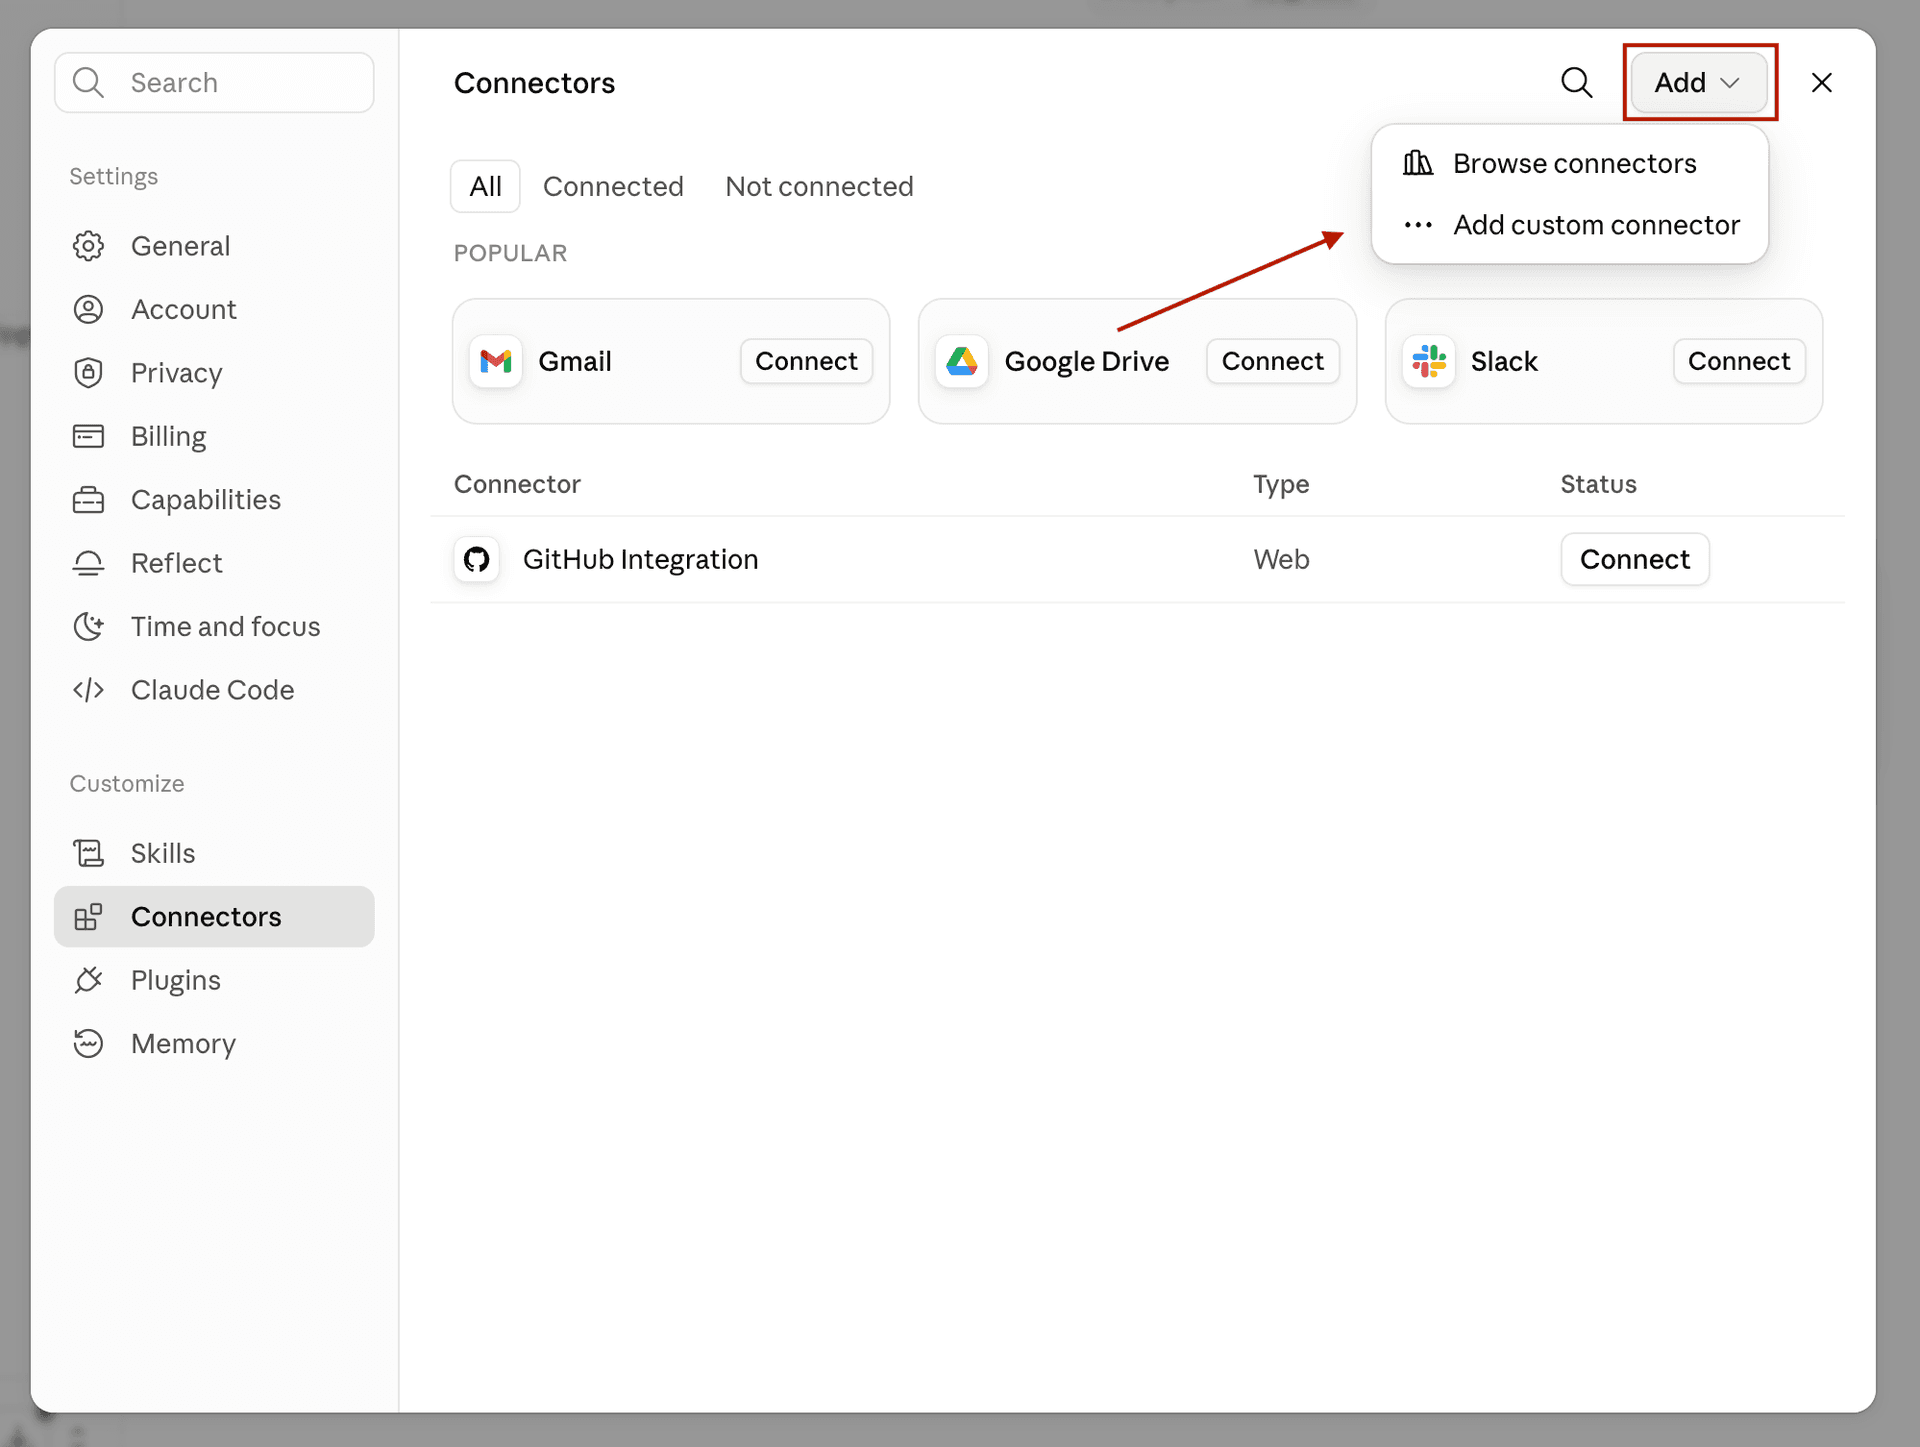This screenshot has height=1447, width=1920.
Task: Click the Type column header
Action: [1281, 484]
